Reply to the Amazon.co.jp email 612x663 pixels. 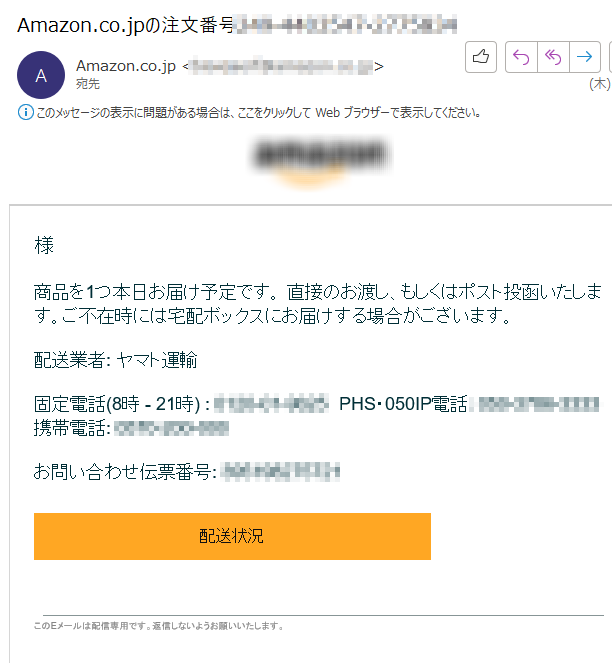tap(521, 57)
